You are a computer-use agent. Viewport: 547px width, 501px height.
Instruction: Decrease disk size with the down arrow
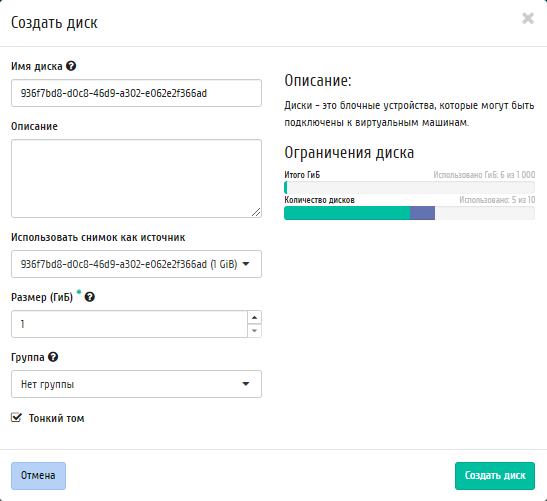pos(254,331)
